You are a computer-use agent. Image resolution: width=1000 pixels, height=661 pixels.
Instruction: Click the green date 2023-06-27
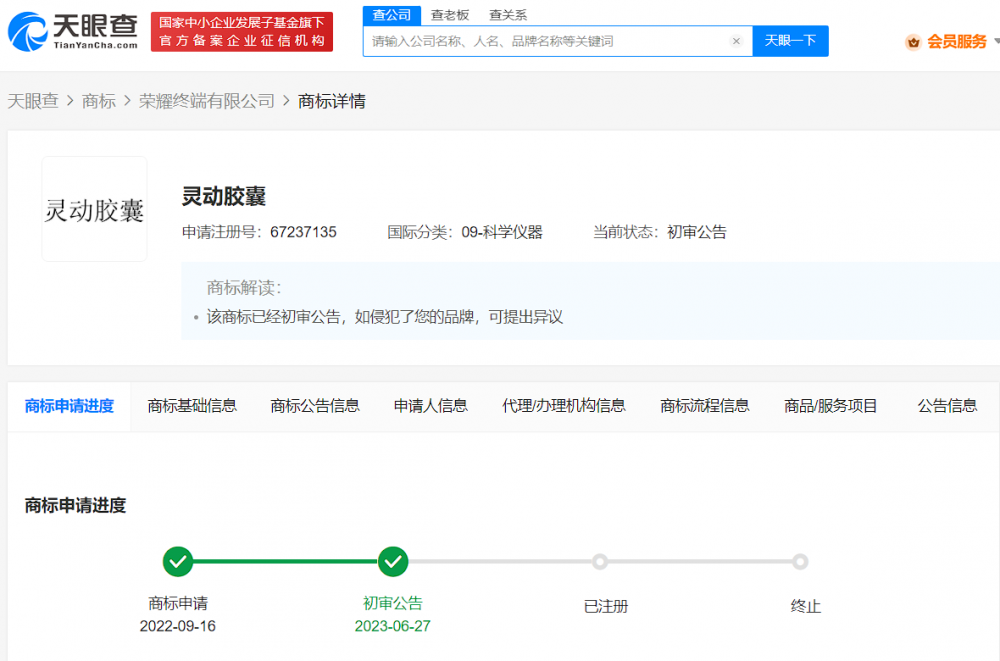click(392, 626)
